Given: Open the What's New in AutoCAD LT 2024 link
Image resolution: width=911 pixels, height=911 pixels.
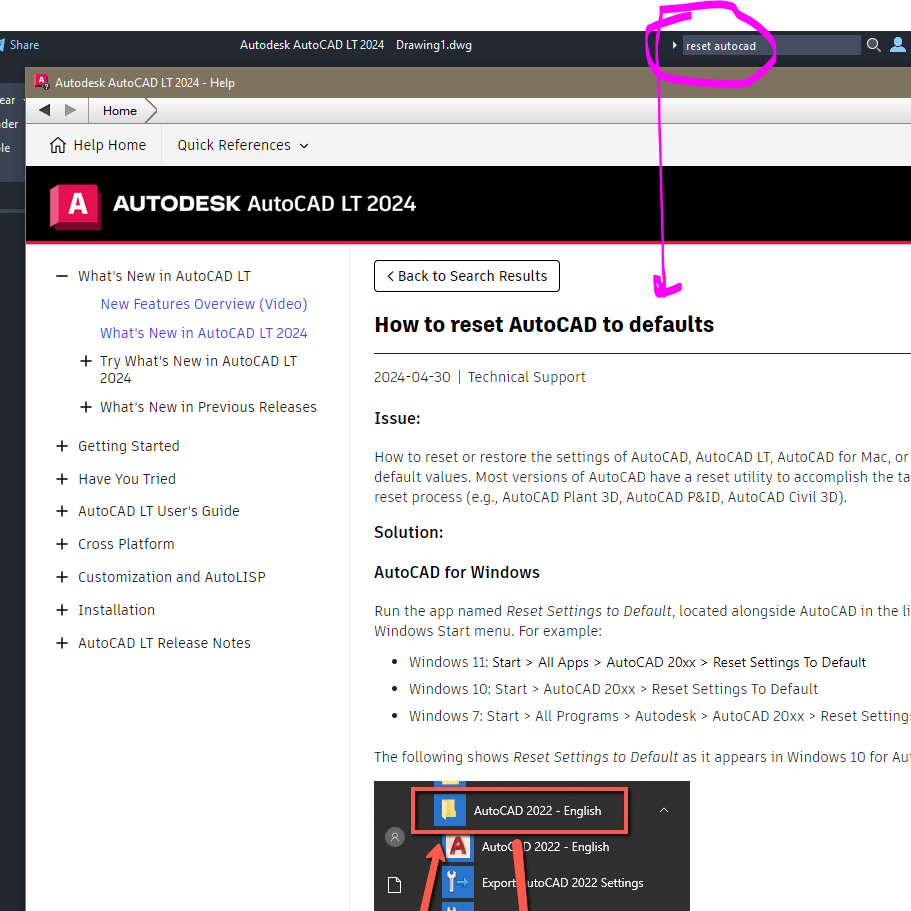Looking at the screenshot, I should click(x=204, y=333).
